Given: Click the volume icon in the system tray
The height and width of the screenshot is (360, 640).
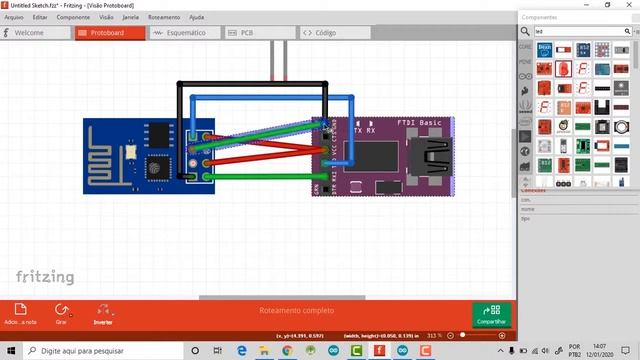Looking at the screenshot, I should (546, 351).
